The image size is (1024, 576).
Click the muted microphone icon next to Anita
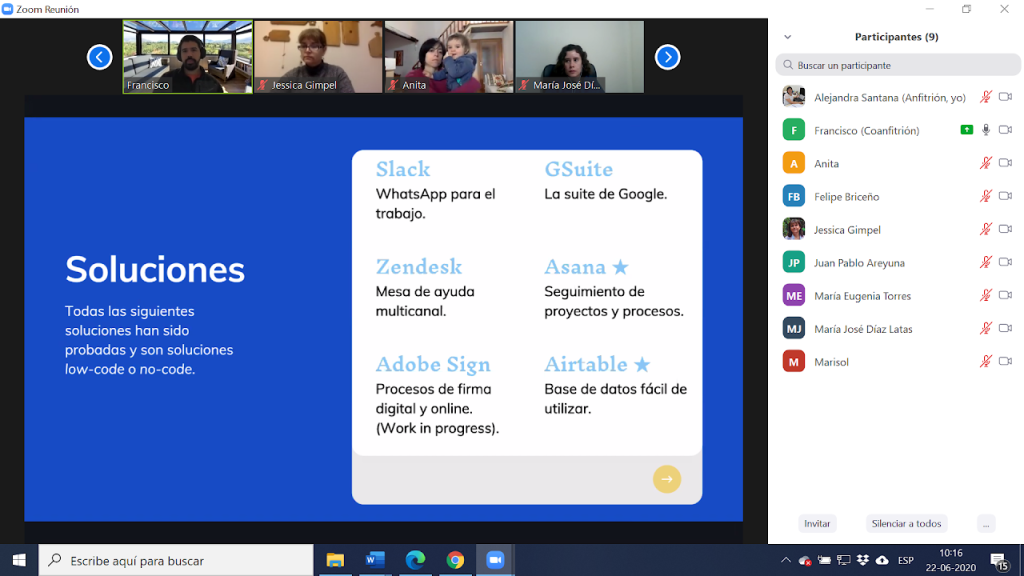(985, 163)
